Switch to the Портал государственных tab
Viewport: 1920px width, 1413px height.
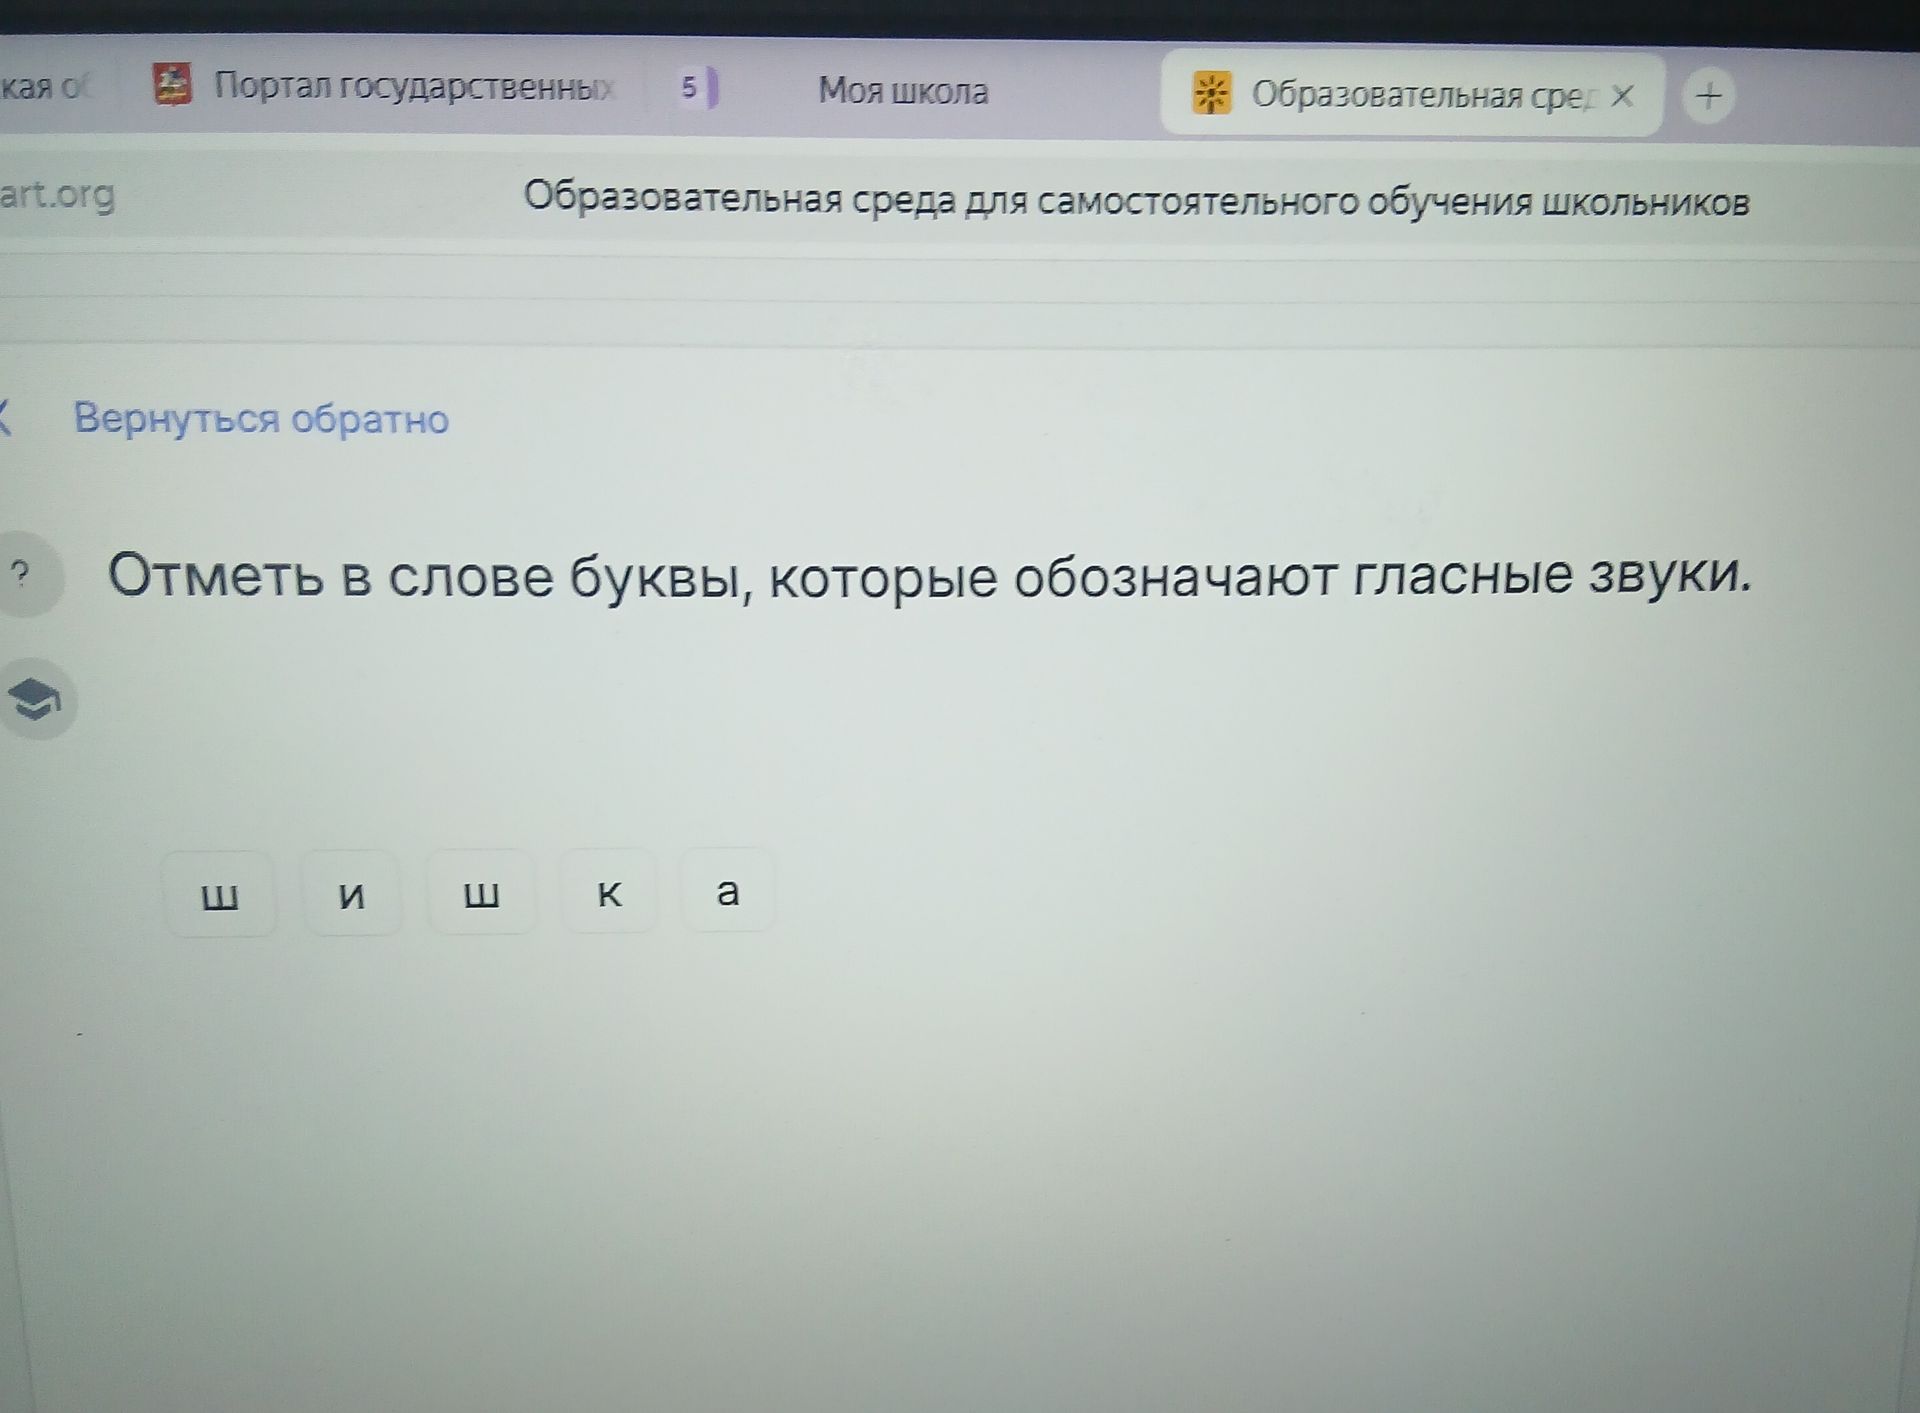(385, 86)
